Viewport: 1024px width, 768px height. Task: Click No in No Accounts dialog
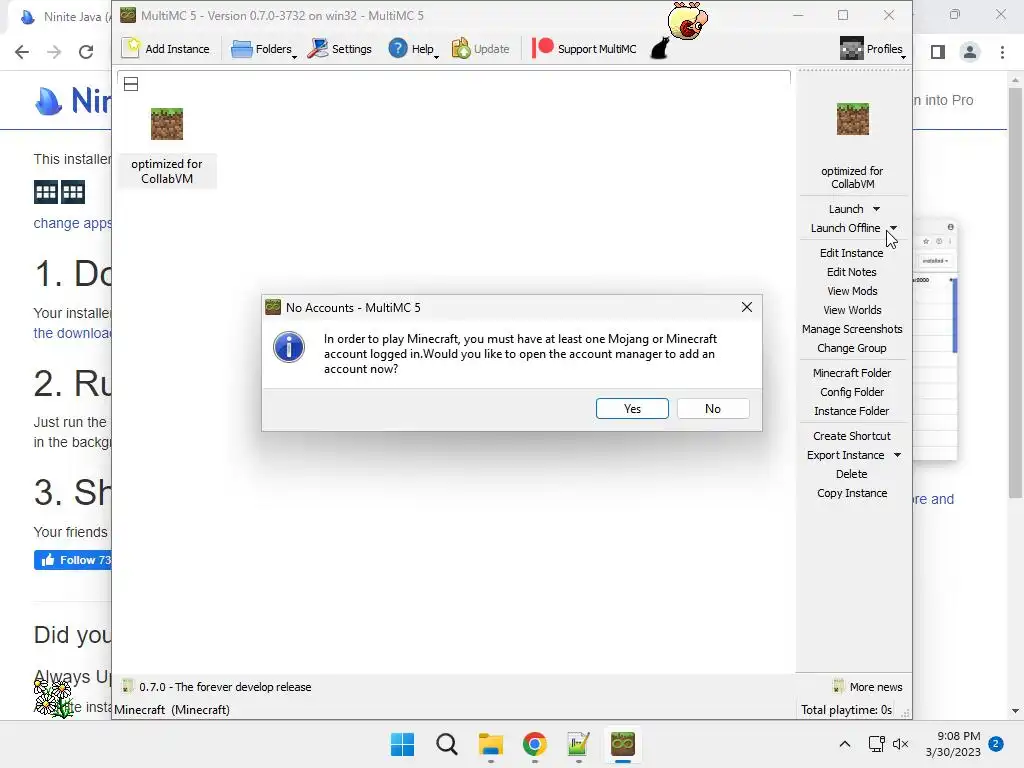[x=712, y=408]
